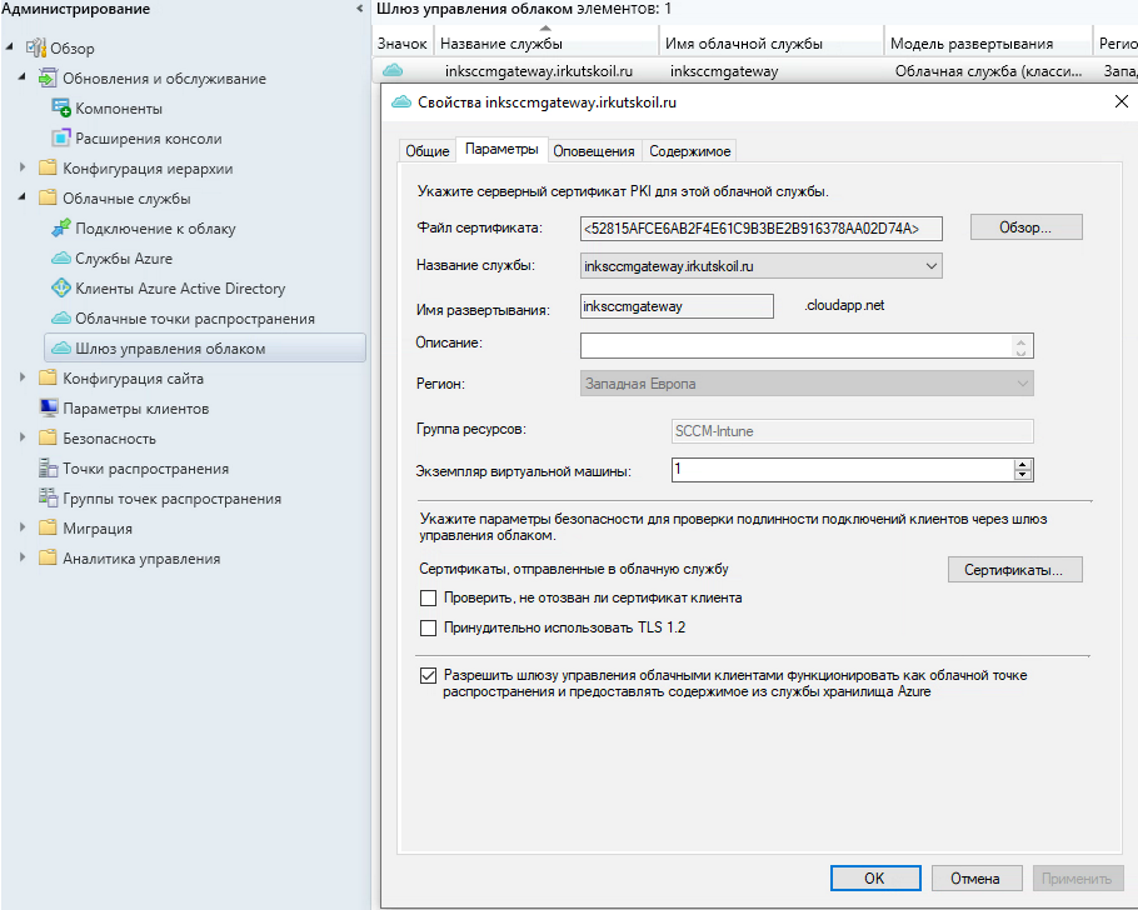Enable client certificate revocation check
Screen dimensions: 1138x910
pos(428,598)
